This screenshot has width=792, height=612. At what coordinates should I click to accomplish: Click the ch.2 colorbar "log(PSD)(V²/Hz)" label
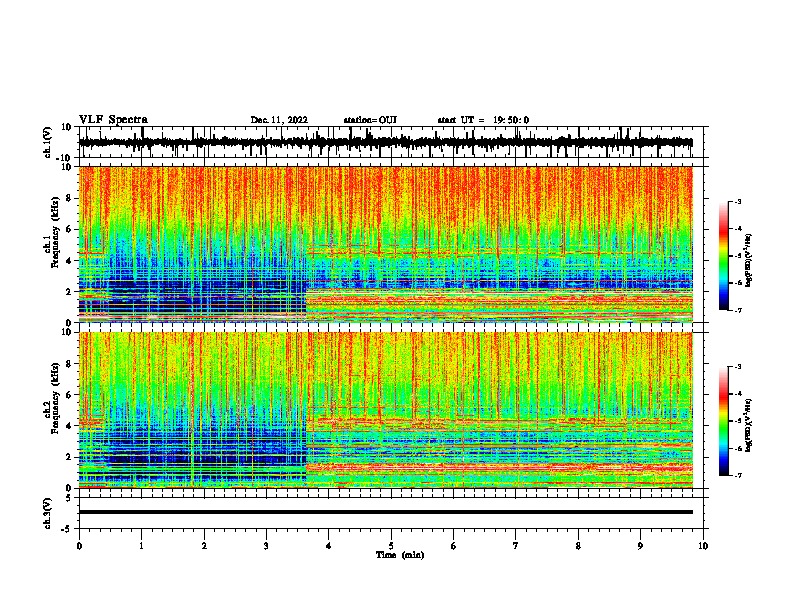tap(748, 425)
